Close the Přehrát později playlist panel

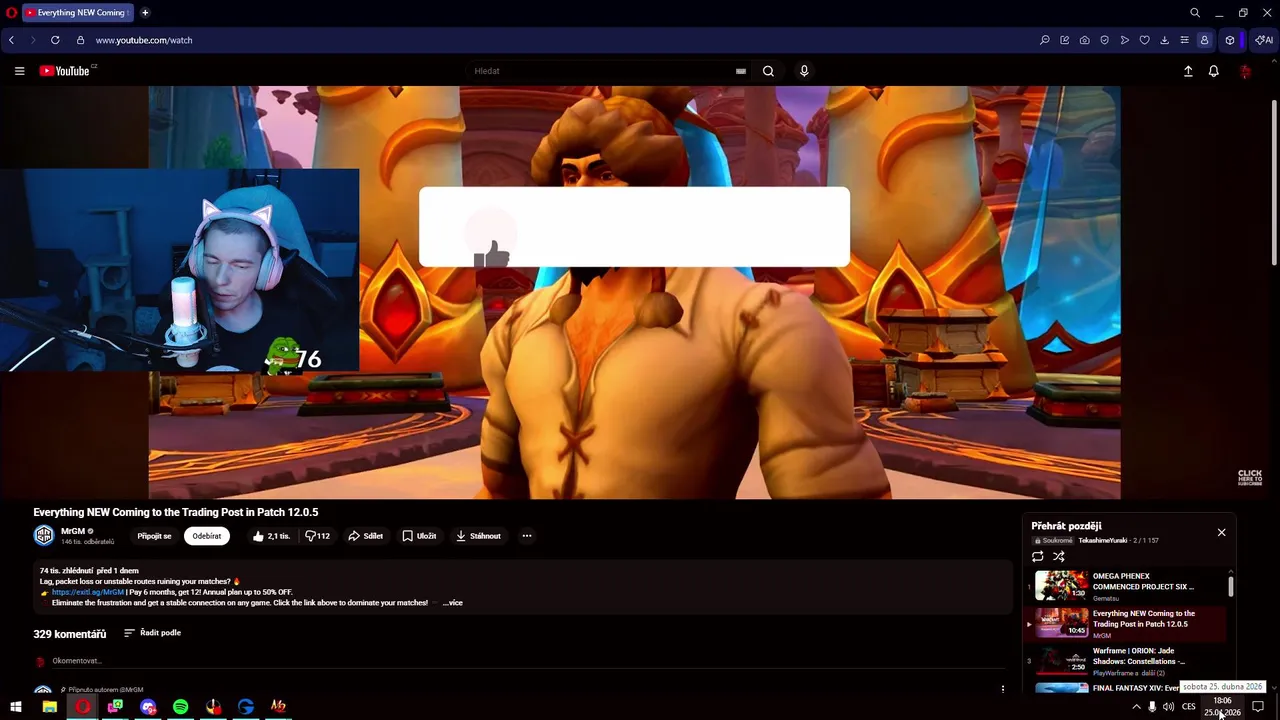click(x=1221, y=532)
